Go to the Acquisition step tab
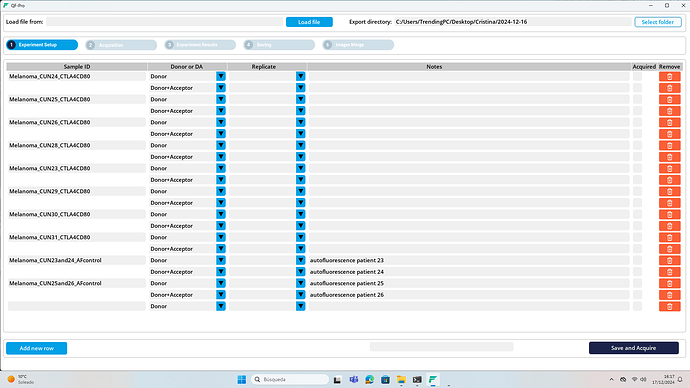 121,45
